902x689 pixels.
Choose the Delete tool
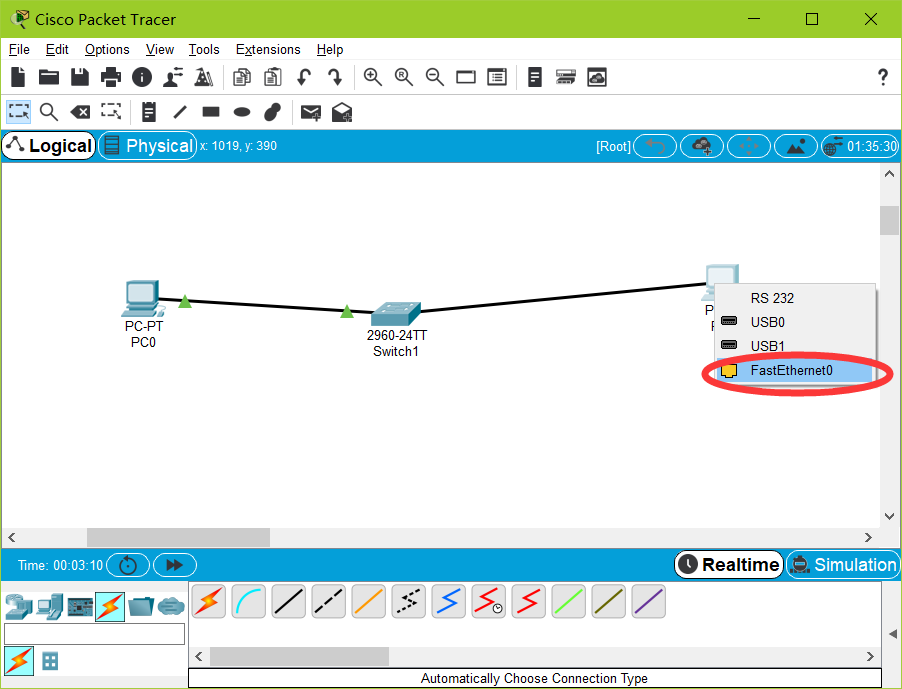click(80, 112)
